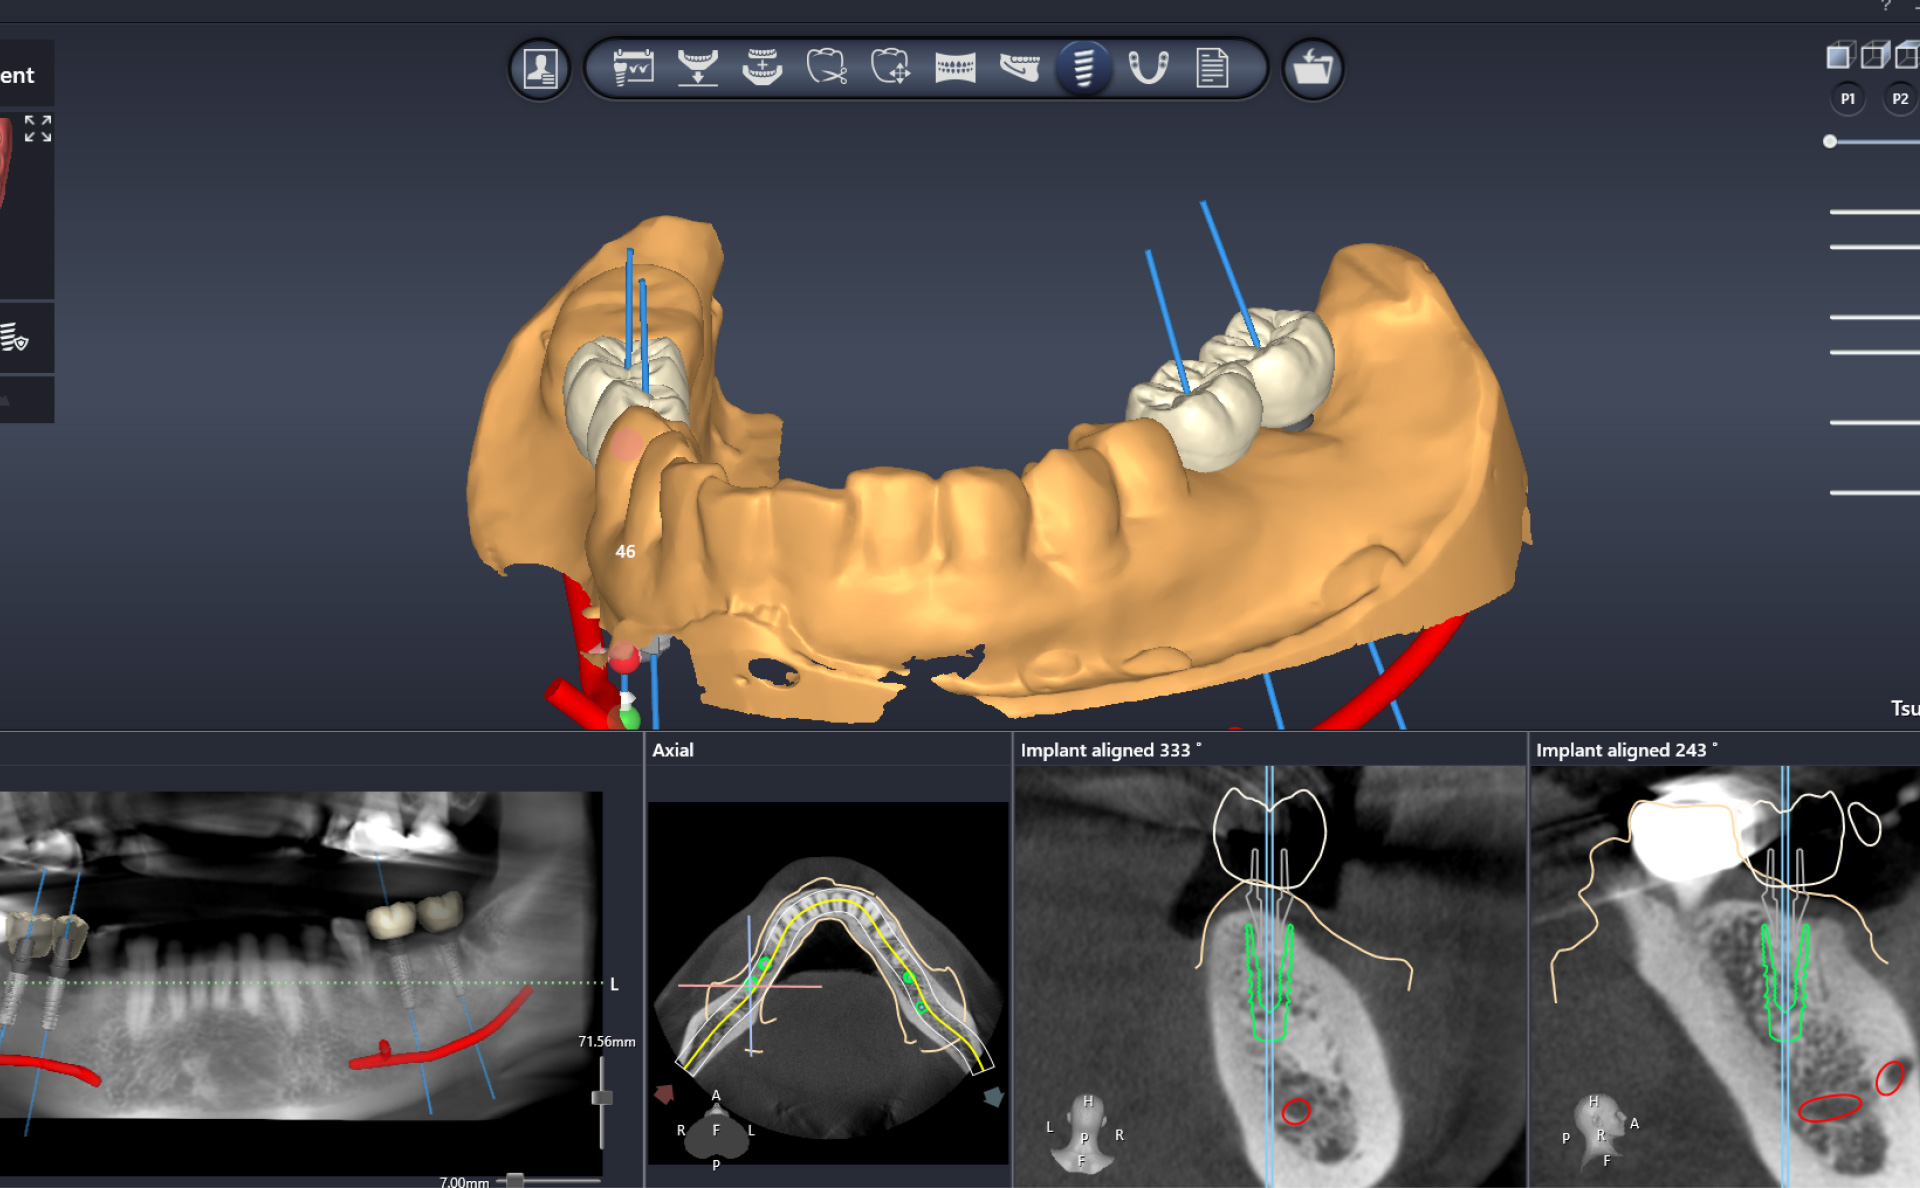This screenshot has height=1188, width=1920.
Task: Click head orientation widget in 333° view
Action: click(x=1084, y=1133)
